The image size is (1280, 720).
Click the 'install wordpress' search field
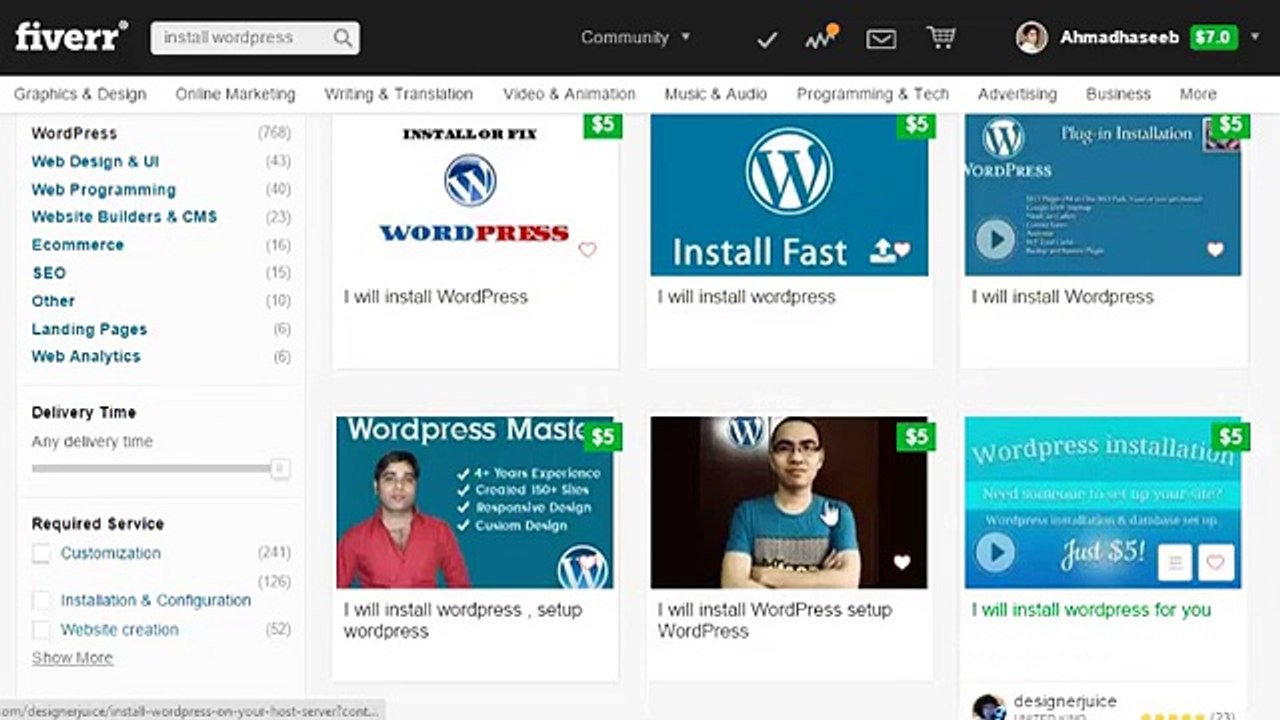tap(243, 38)
